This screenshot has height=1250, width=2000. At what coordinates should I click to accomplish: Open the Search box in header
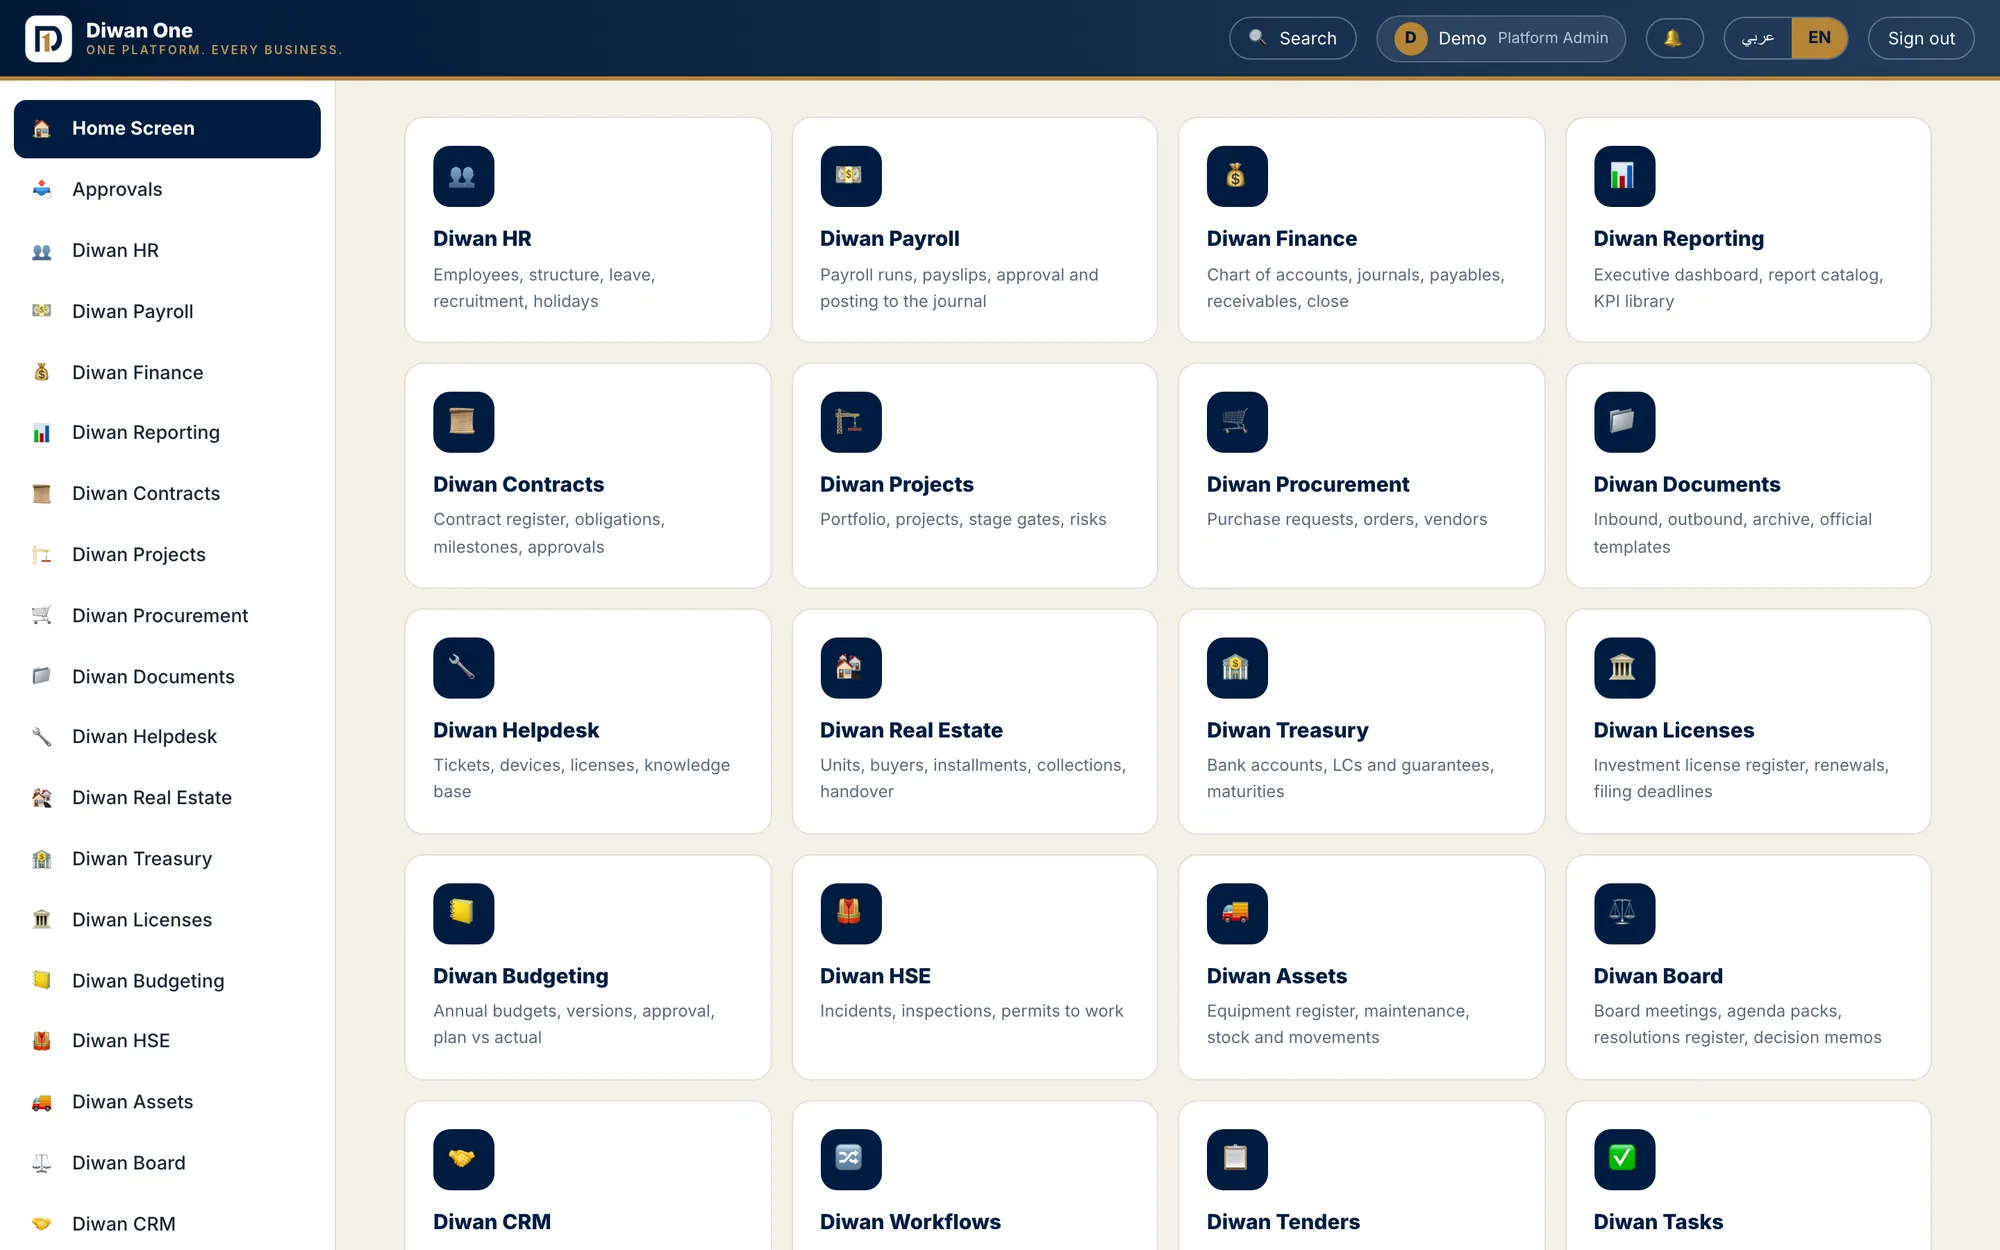click(1292, 38)
